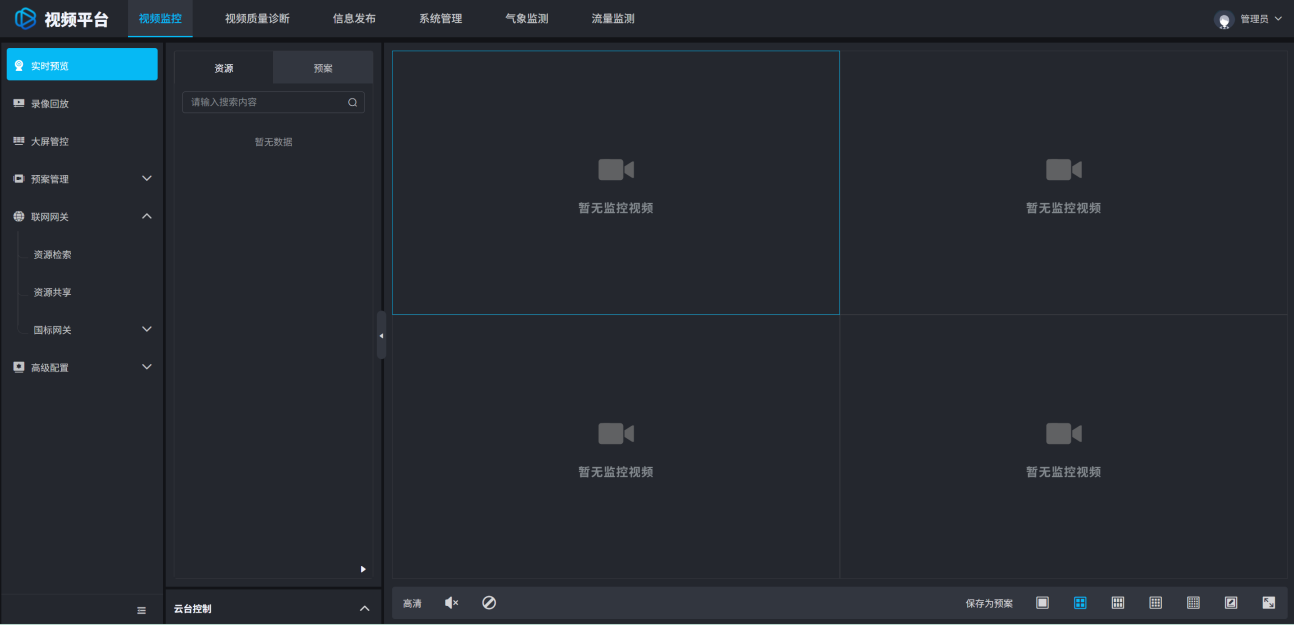Switch to the 预案 tab

coord(323,68)
